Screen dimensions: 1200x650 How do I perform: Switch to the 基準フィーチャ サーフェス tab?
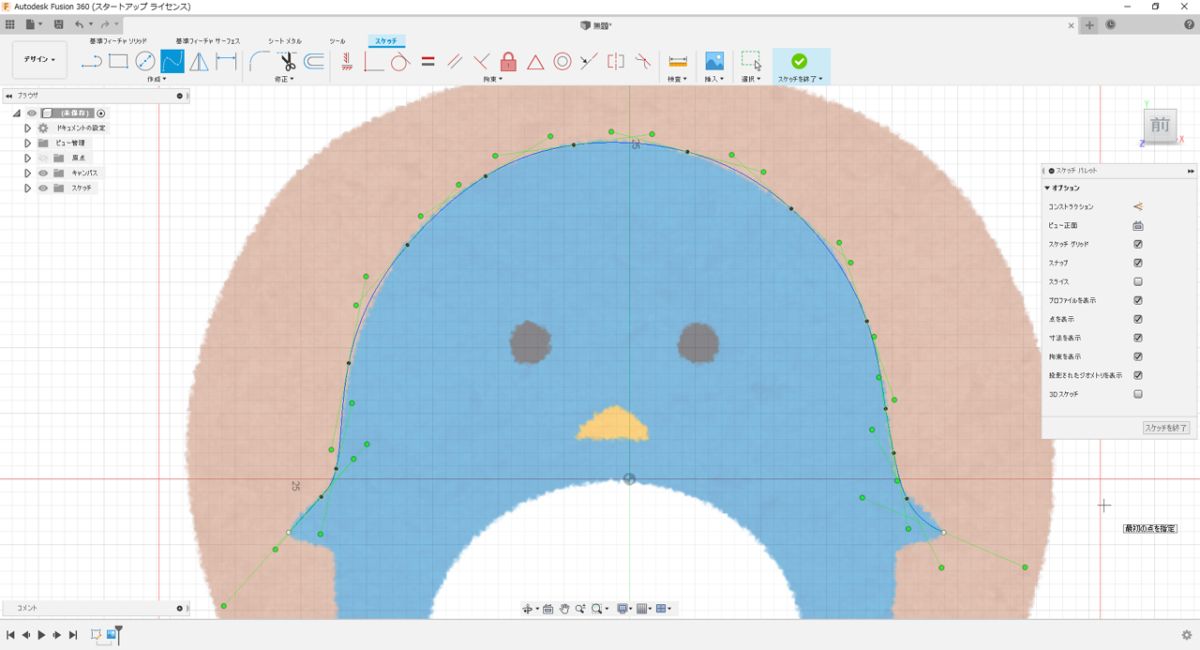[x=208, y=41]
